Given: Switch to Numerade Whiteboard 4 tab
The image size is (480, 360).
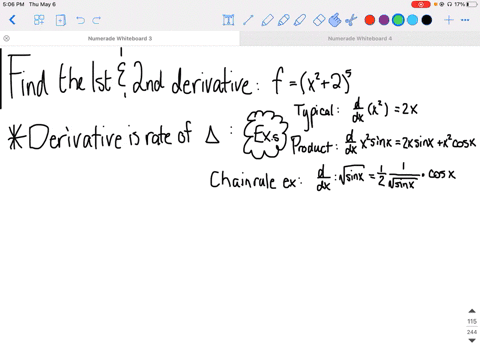Looking at the screenshot, I should coord(360,38).
